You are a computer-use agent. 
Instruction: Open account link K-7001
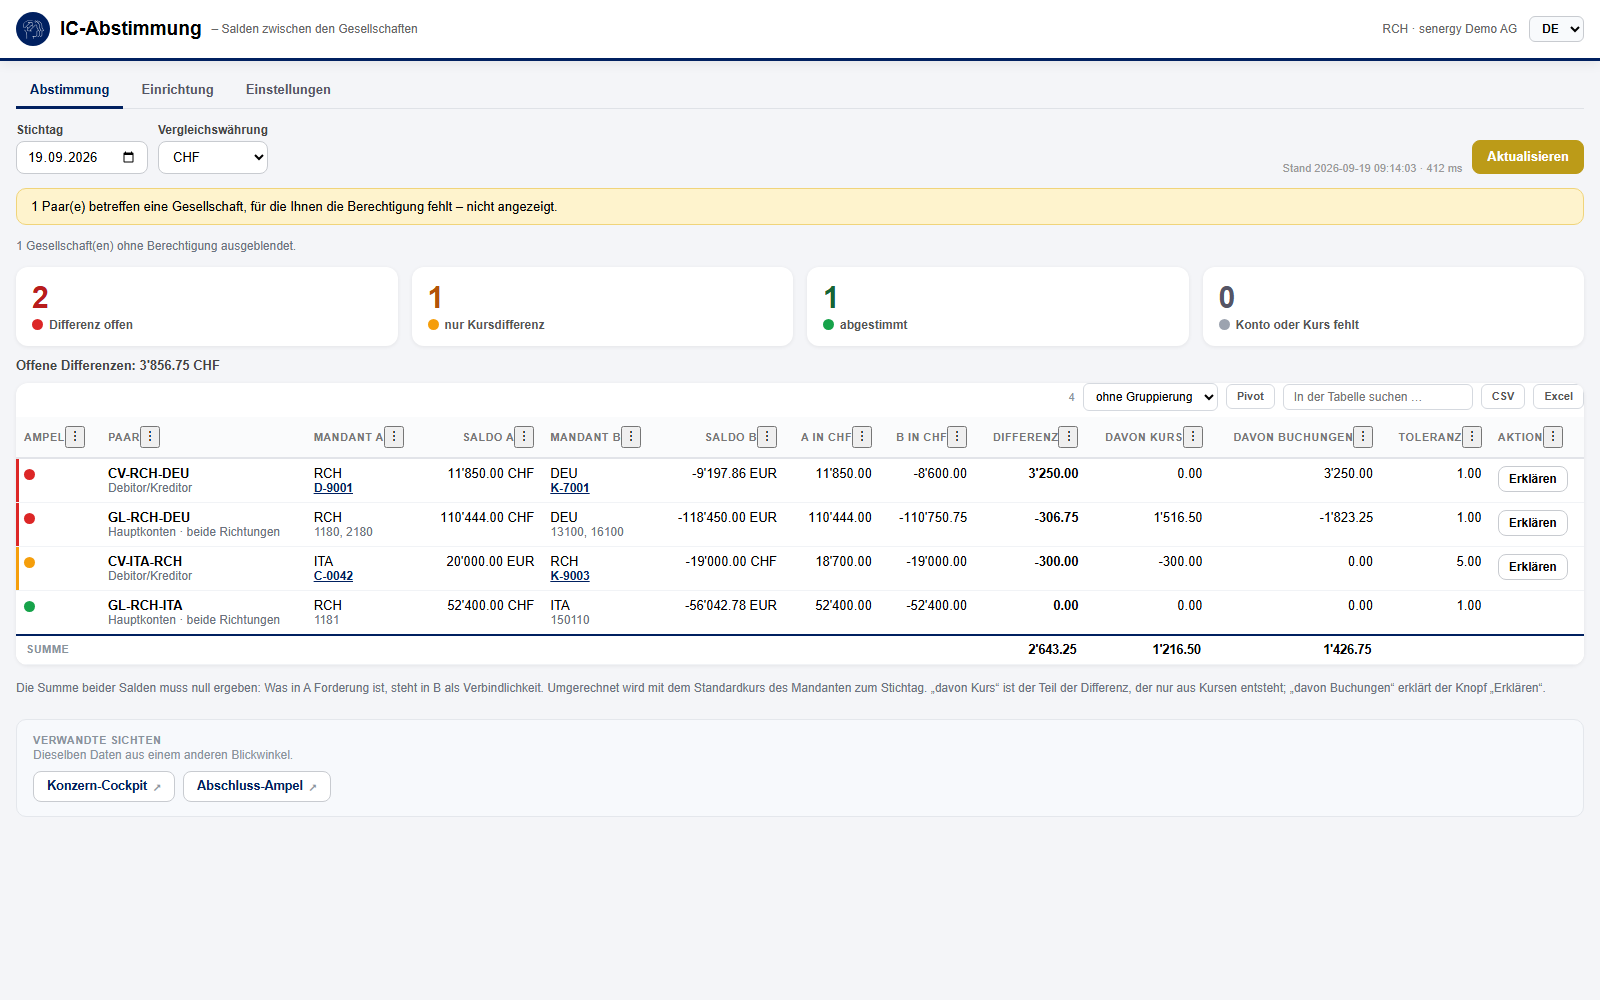570,488
